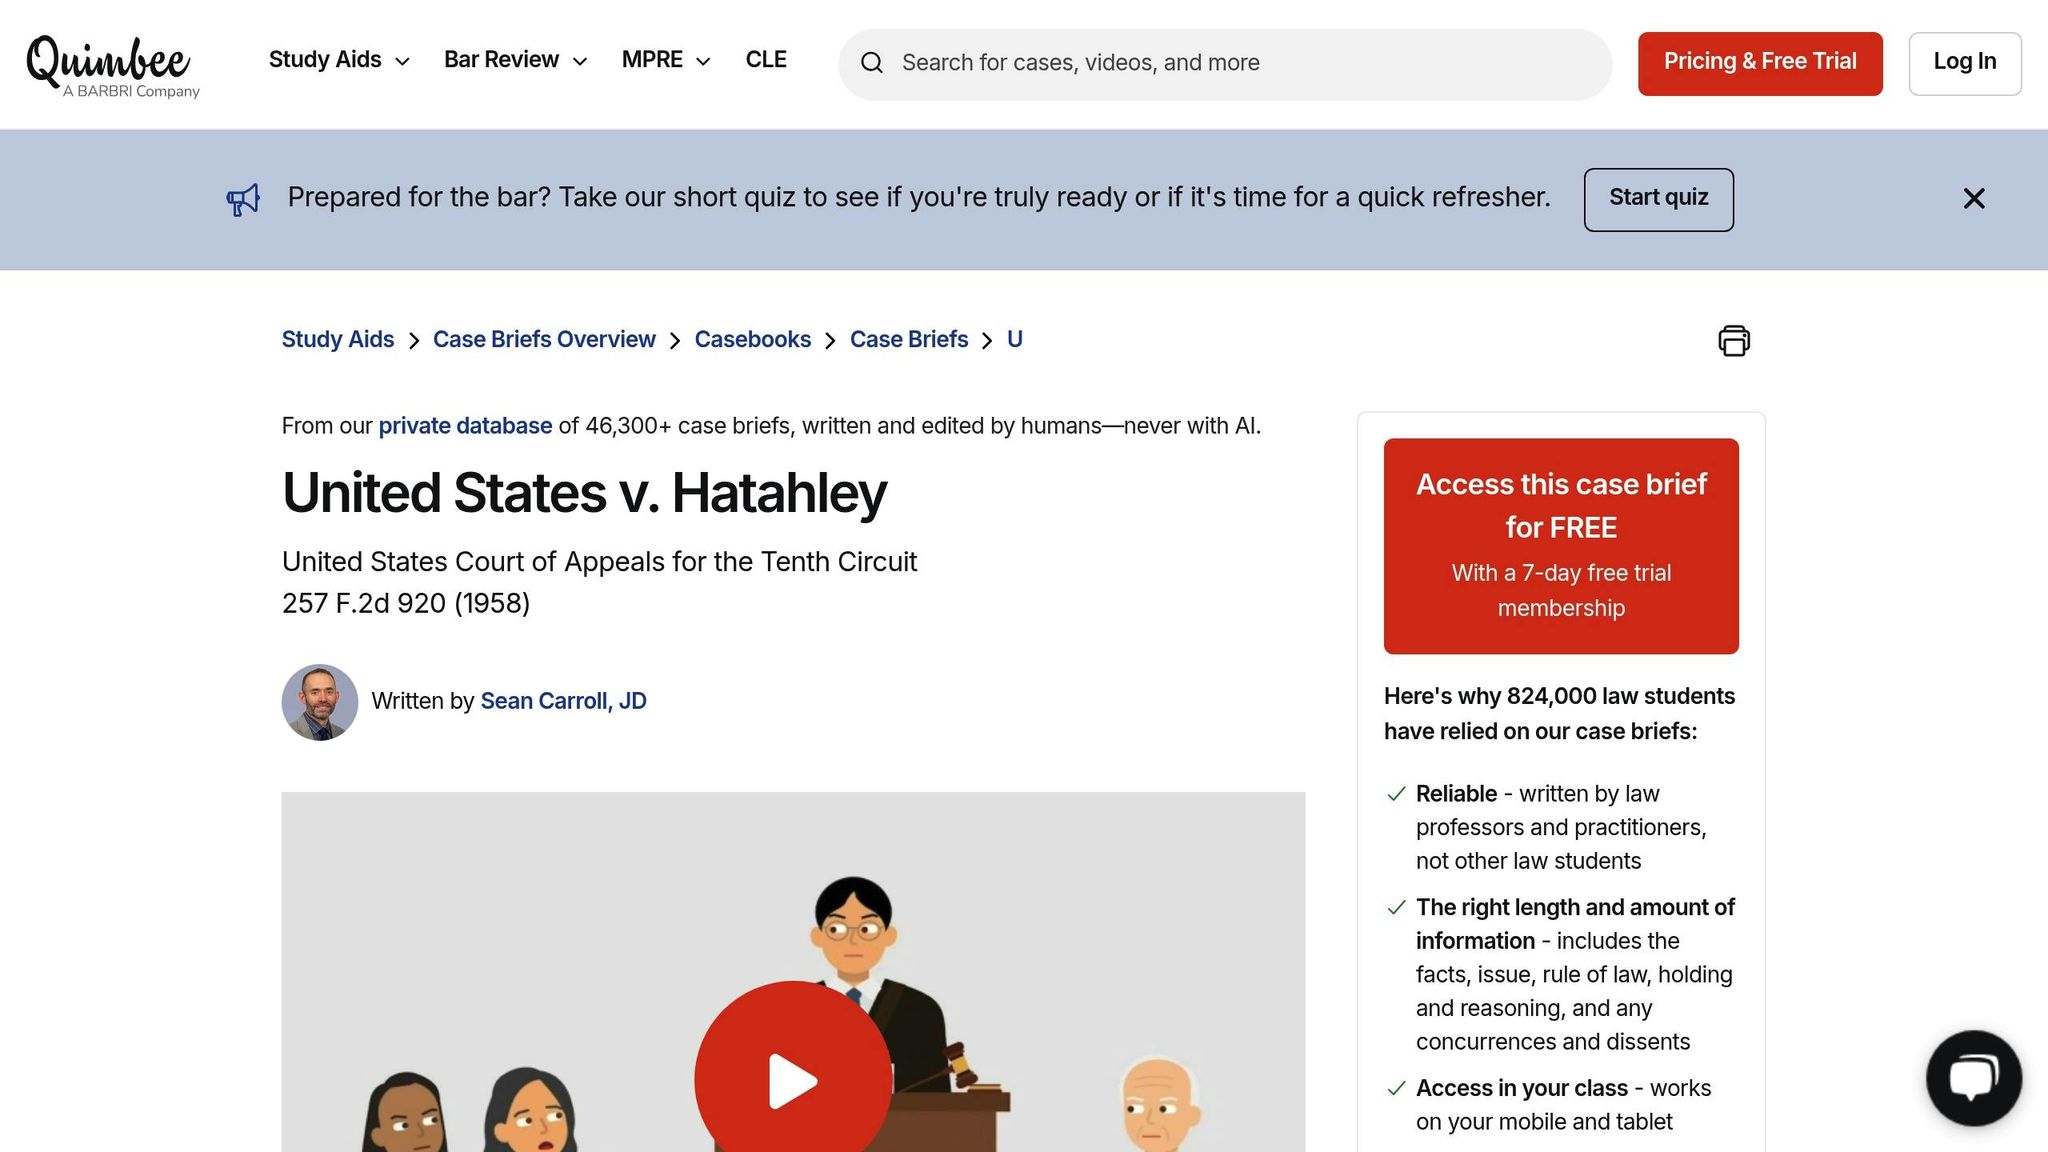This screenshot has width=2048, height=1152.
Task: Click the Access in your class checkmark
Action: [x=1396, y=1089]
